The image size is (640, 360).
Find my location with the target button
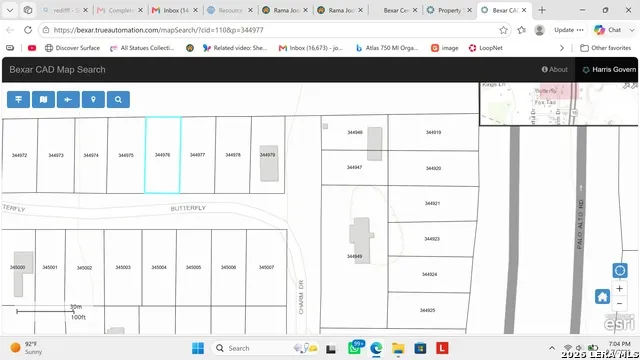tap(620, 270)
